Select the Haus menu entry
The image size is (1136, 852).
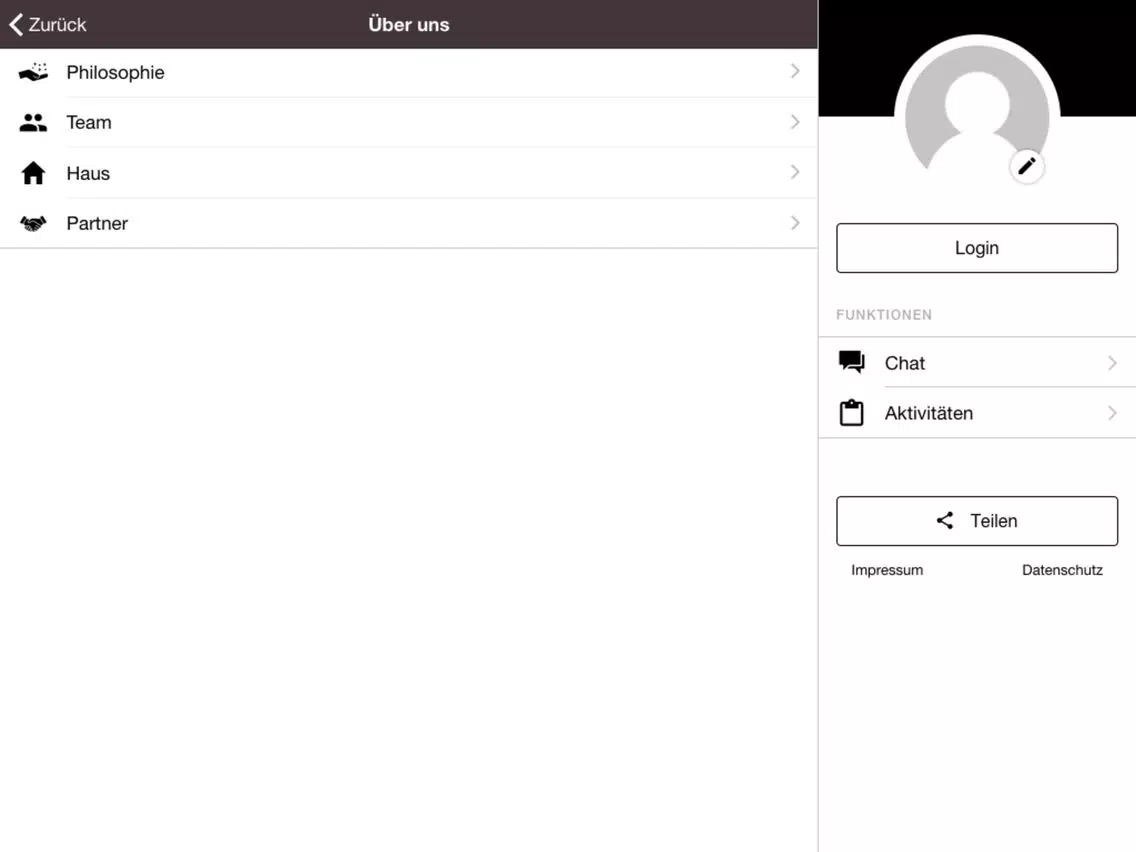pyautogui.click(x=409, y=173)
